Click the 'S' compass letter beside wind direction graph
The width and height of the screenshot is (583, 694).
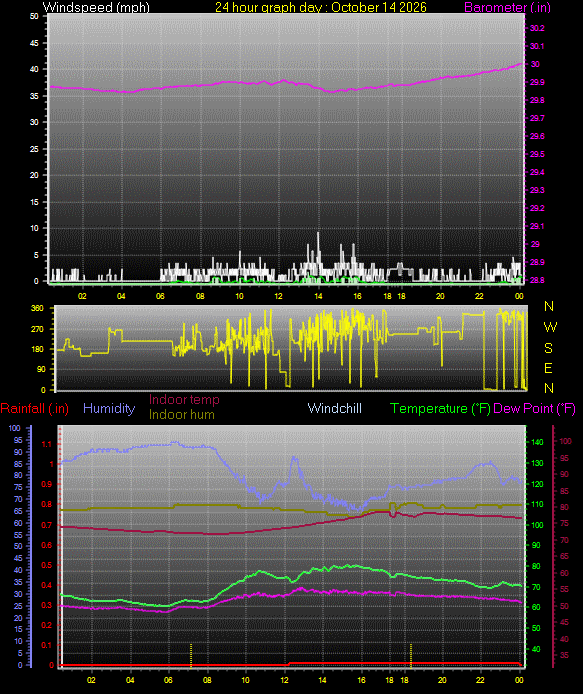click(x=548, y=348)
